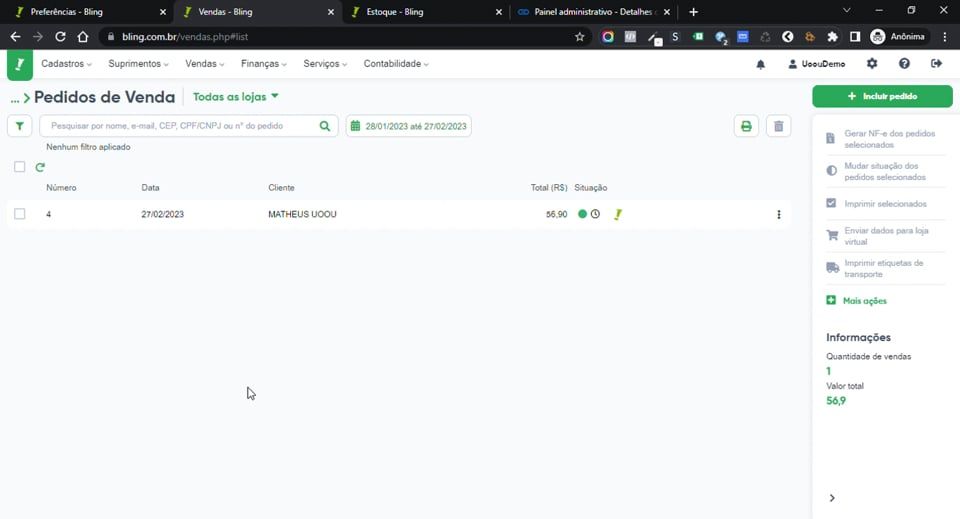This screenshot has height=519, width=960.
Task: Check the box for order number 4
Action: (x=20, y=214)
